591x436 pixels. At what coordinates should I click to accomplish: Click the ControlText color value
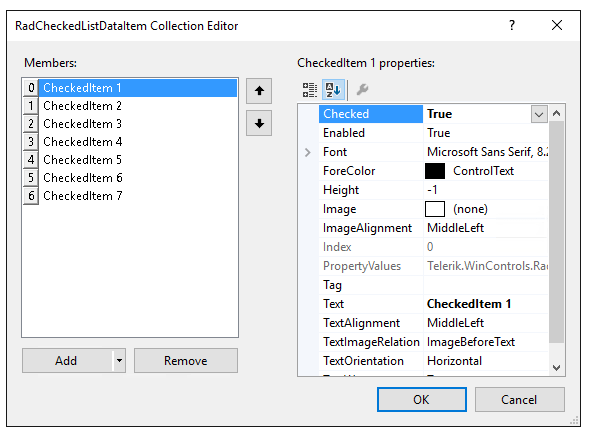tap(483, 171)
